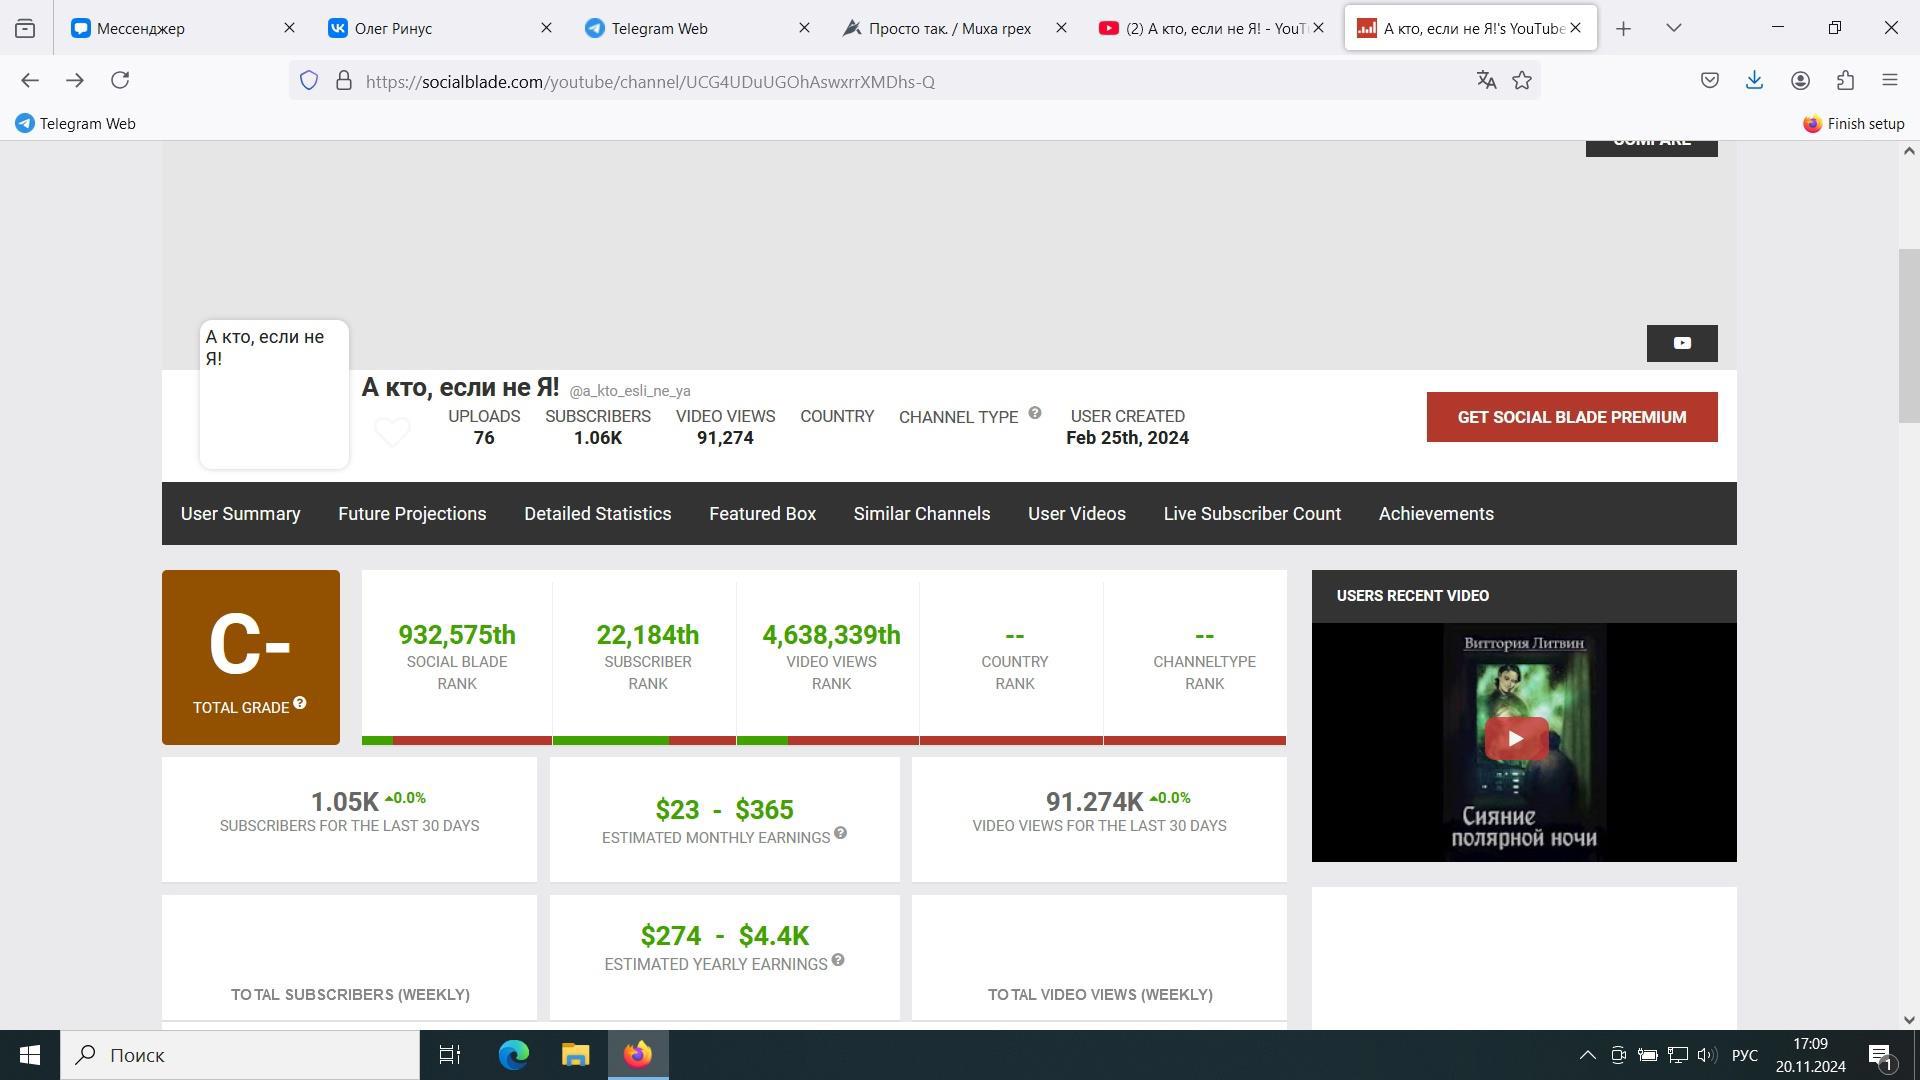Open the Firefox application menu
Image resolution: width=1920 pixels, height=1080 pixels.
tap(1889, 81)
